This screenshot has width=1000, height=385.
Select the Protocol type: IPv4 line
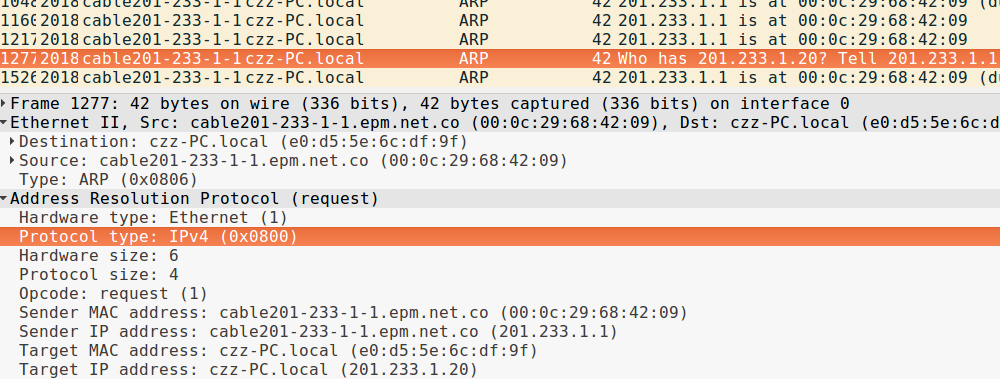(500, 237)
